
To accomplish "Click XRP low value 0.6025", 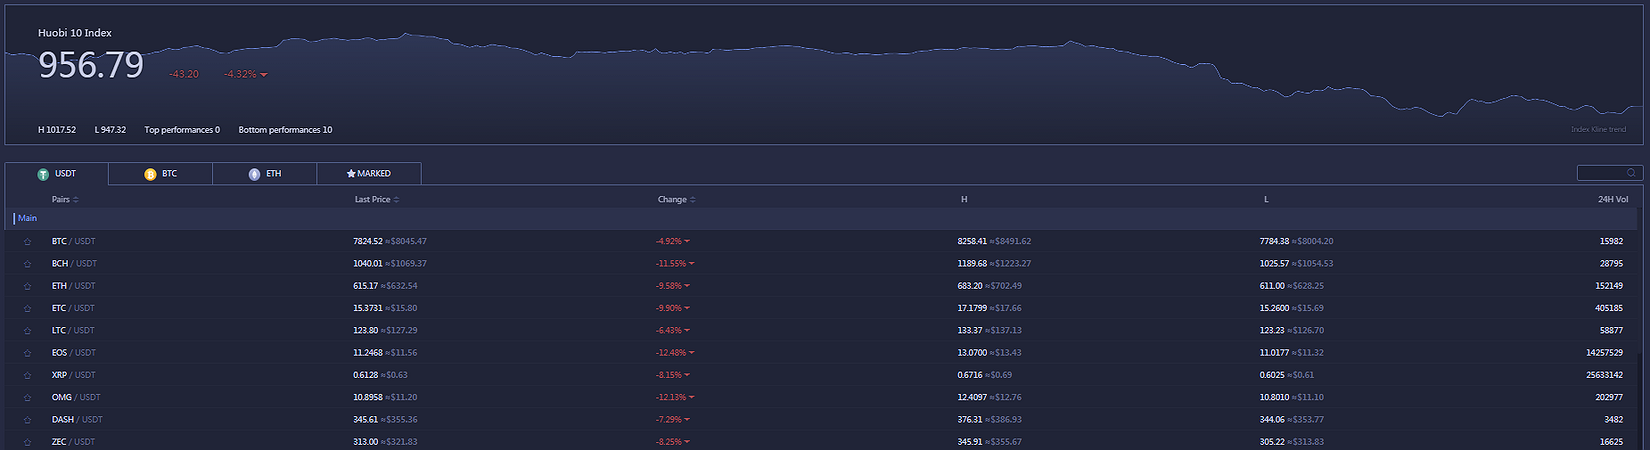I will (x=1272, y=375).
